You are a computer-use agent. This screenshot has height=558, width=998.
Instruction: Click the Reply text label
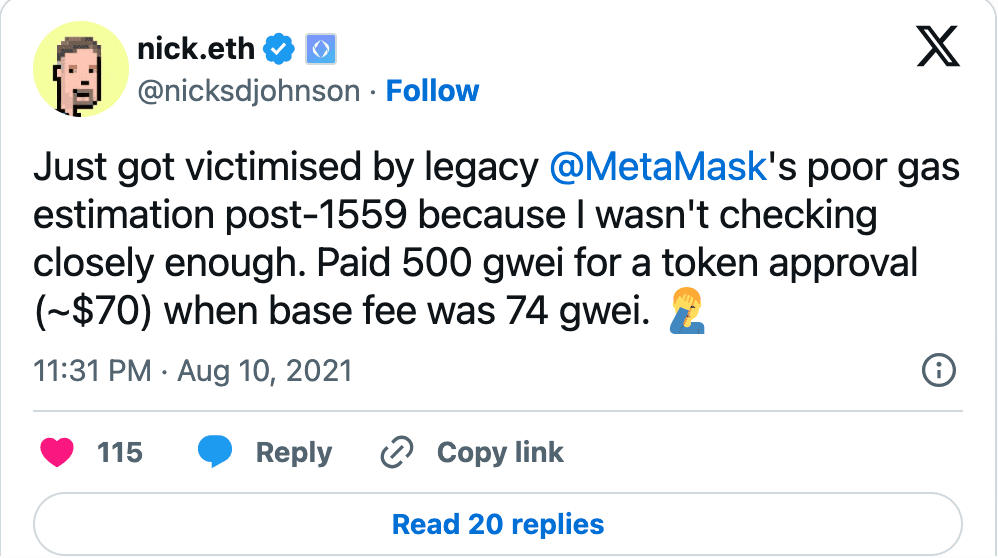[x=293, y=452]
